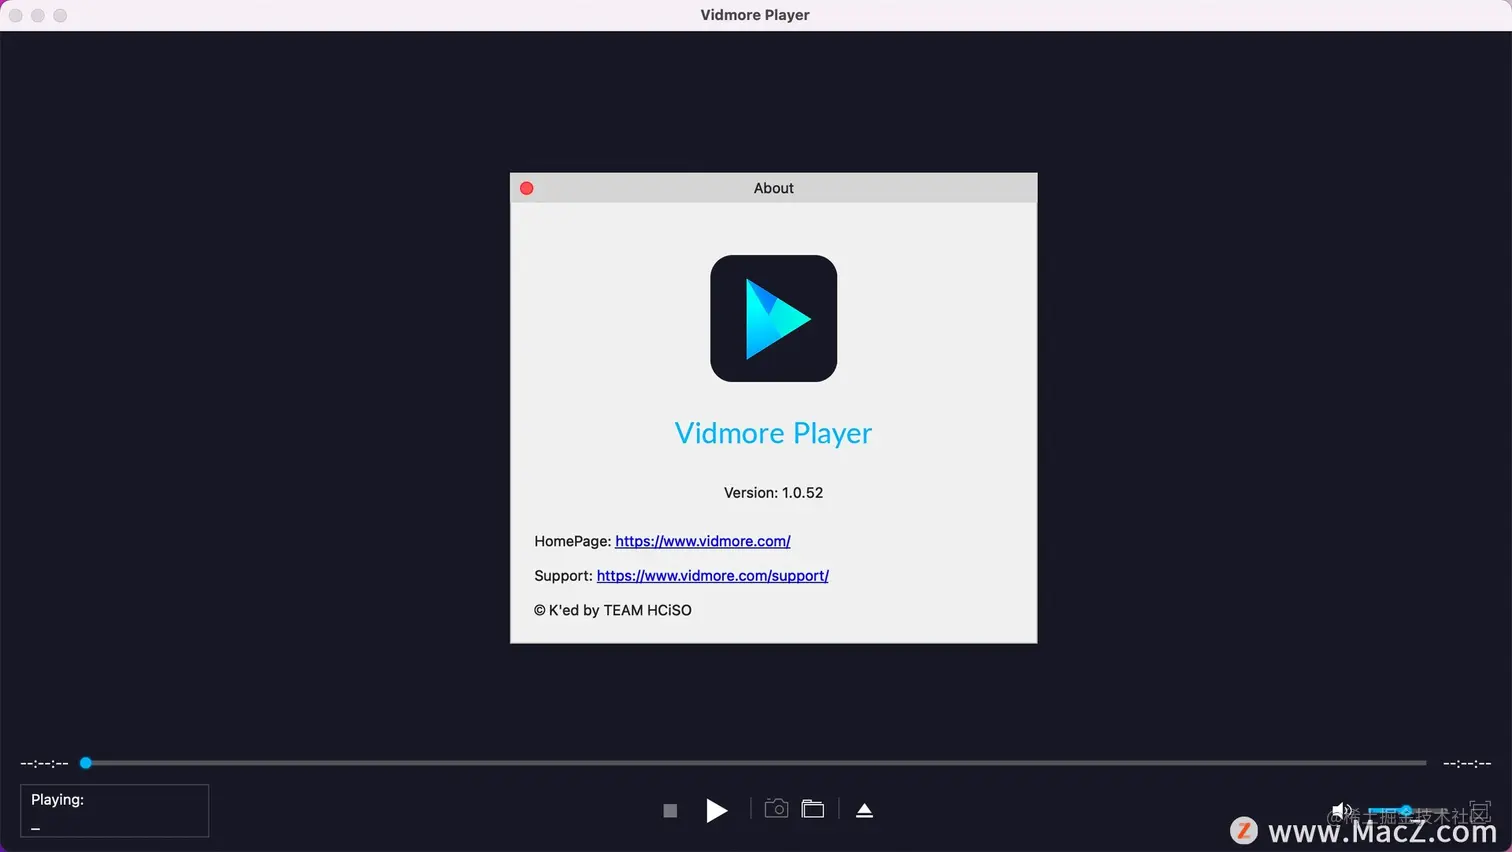Click the 'Support:' label
Viewport: 1512px width, 852px height.
[564, 576]
